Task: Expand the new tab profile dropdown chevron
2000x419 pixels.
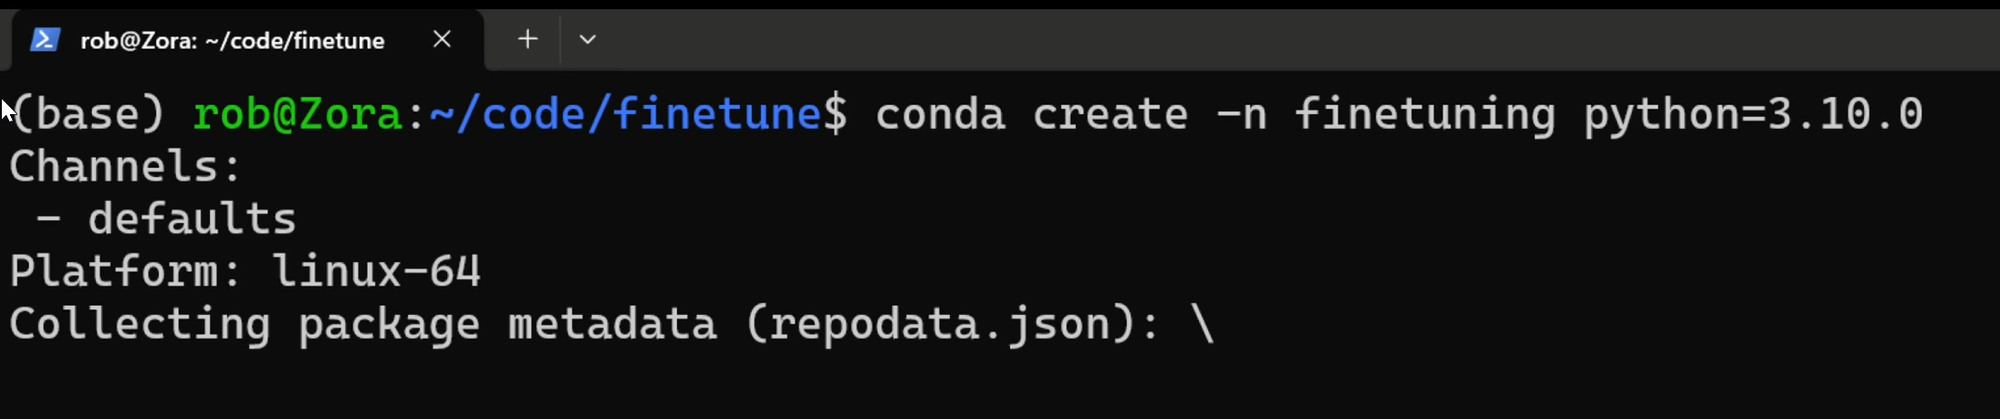Action: click(588, 40)
